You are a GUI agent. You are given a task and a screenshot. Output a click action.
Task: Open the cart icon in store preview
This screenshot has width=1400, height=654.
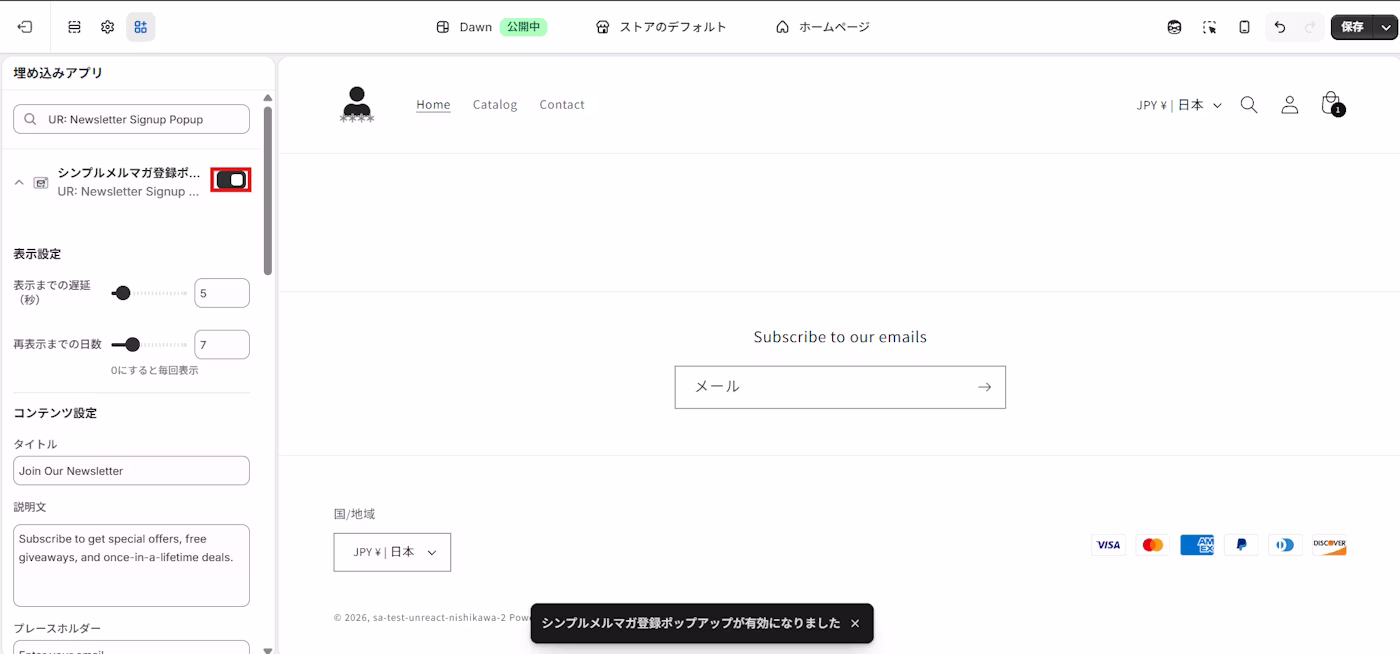coord(1330,103)
